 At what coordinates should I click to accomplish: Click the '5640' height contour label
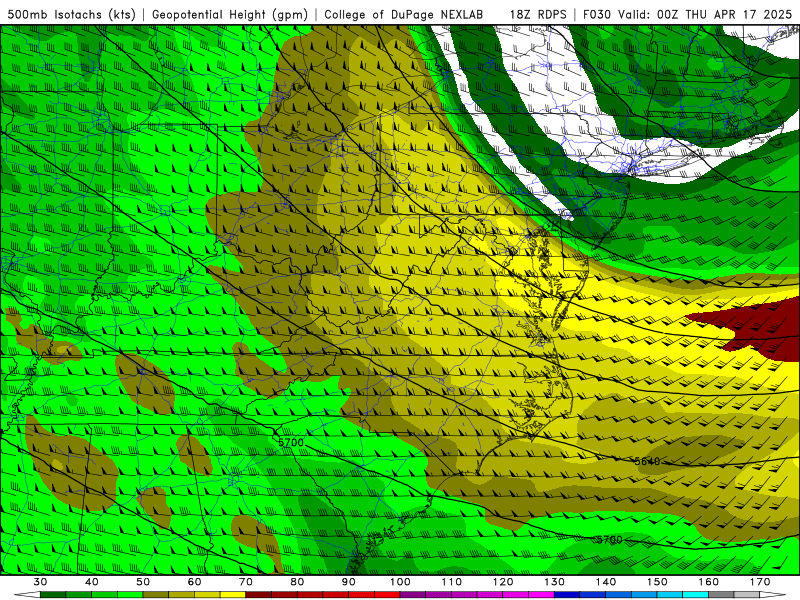pos(647,462)
